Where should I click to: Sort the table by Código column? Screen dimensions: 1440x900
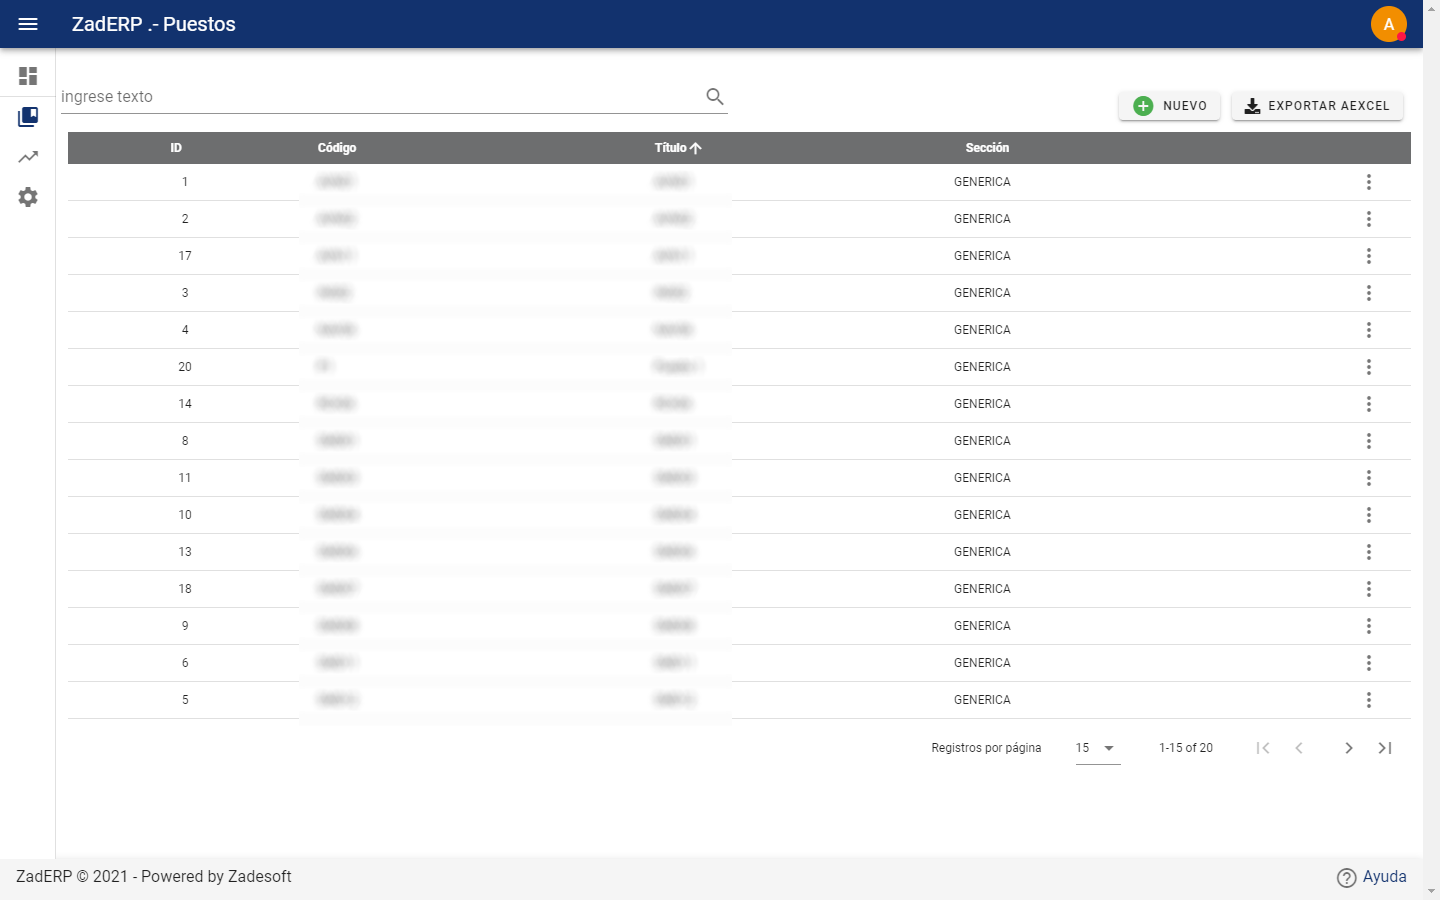click(x=337, y=148)
